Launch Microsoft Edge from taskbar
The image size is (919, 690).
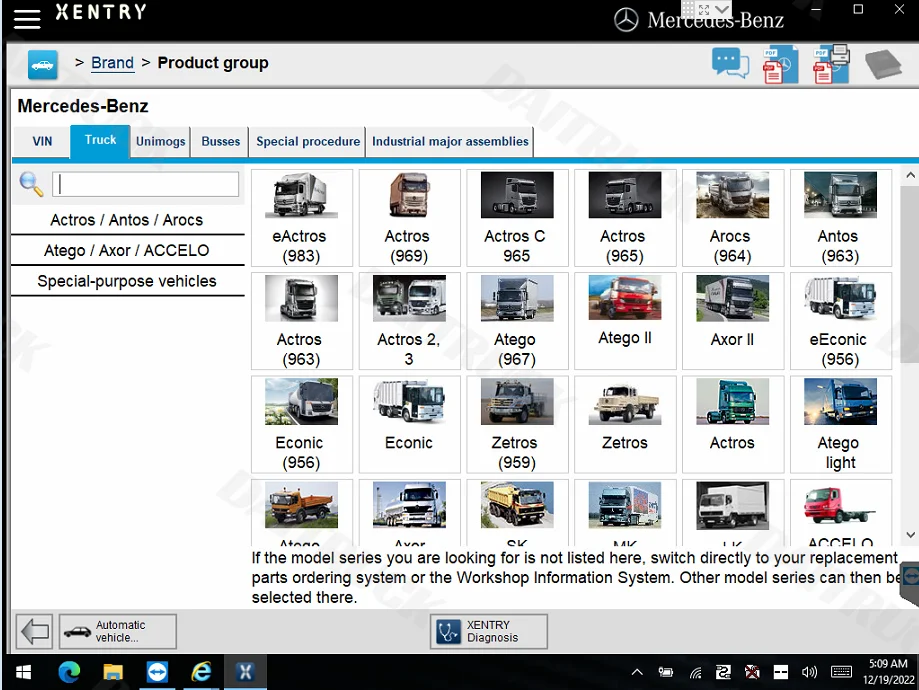point(69,672)
